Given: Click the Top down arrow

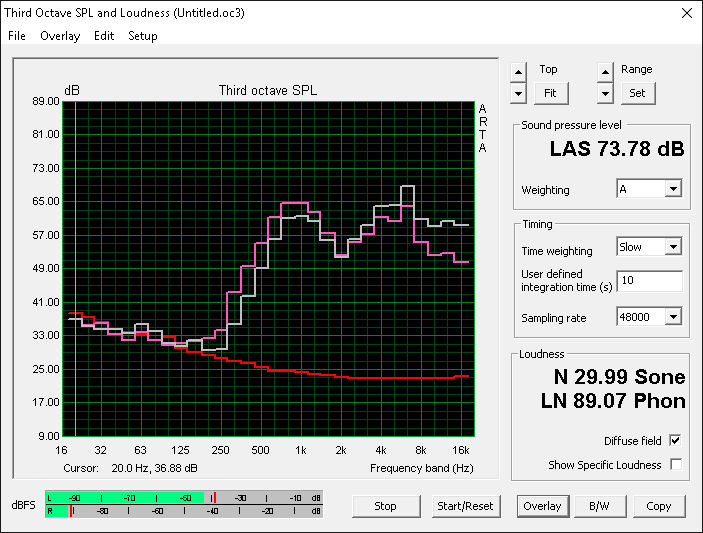Looking at the screenshot, I should pos(518,94).
